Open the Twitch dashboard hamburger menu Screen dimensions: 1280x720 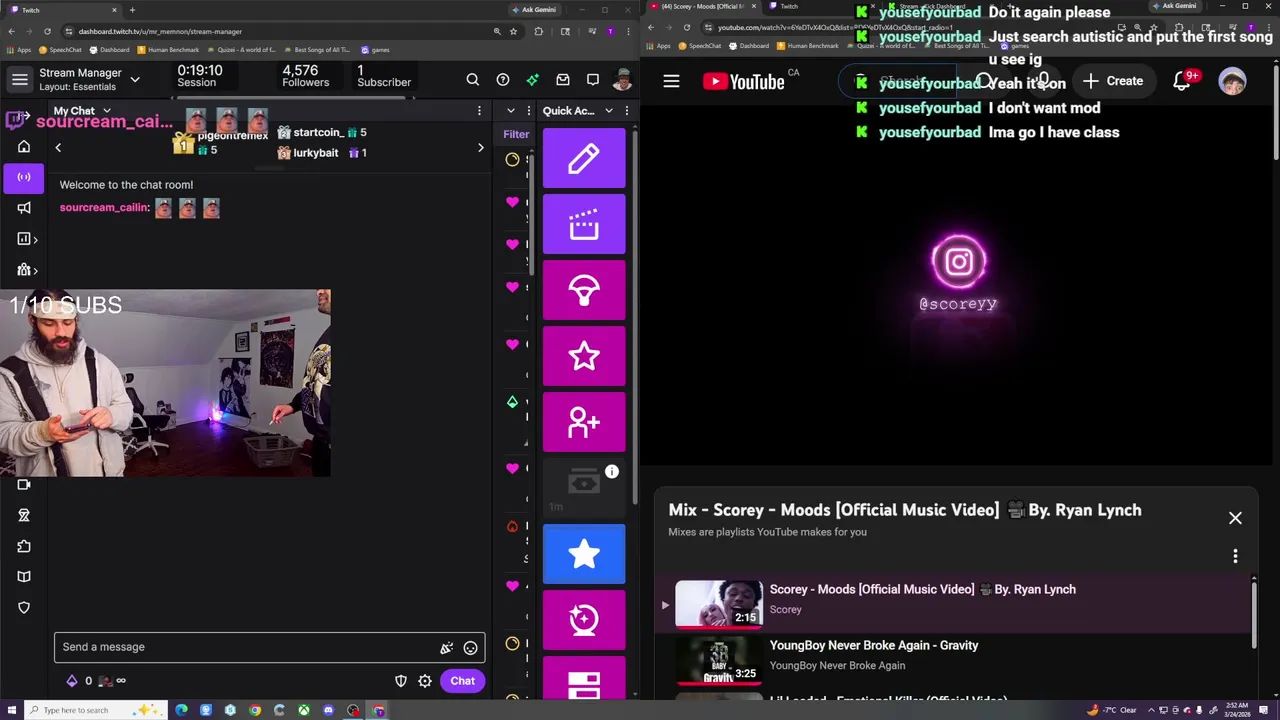pos(20,80)
